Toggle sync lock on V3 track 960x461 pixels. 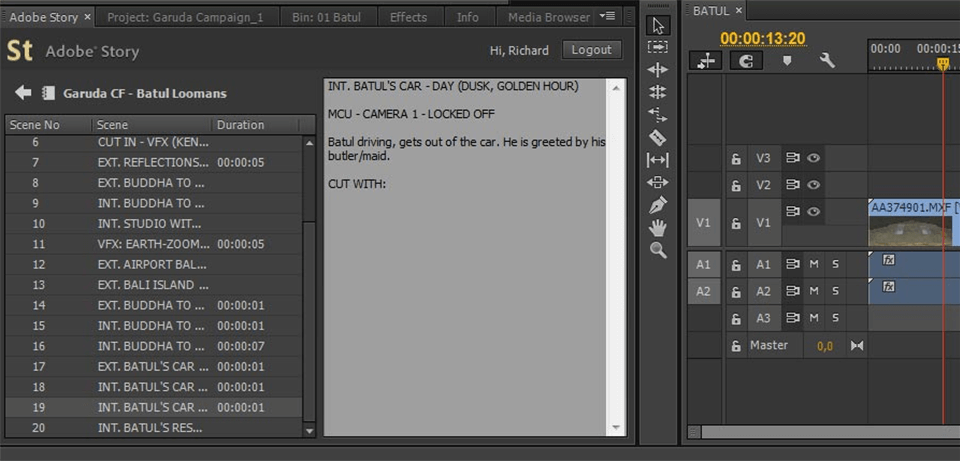tap(793, 158)
